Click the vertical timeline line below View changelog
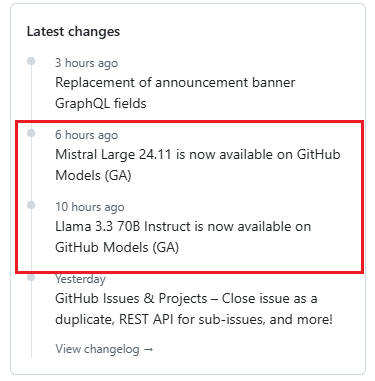The image size is (375, 381). [31, 353]
